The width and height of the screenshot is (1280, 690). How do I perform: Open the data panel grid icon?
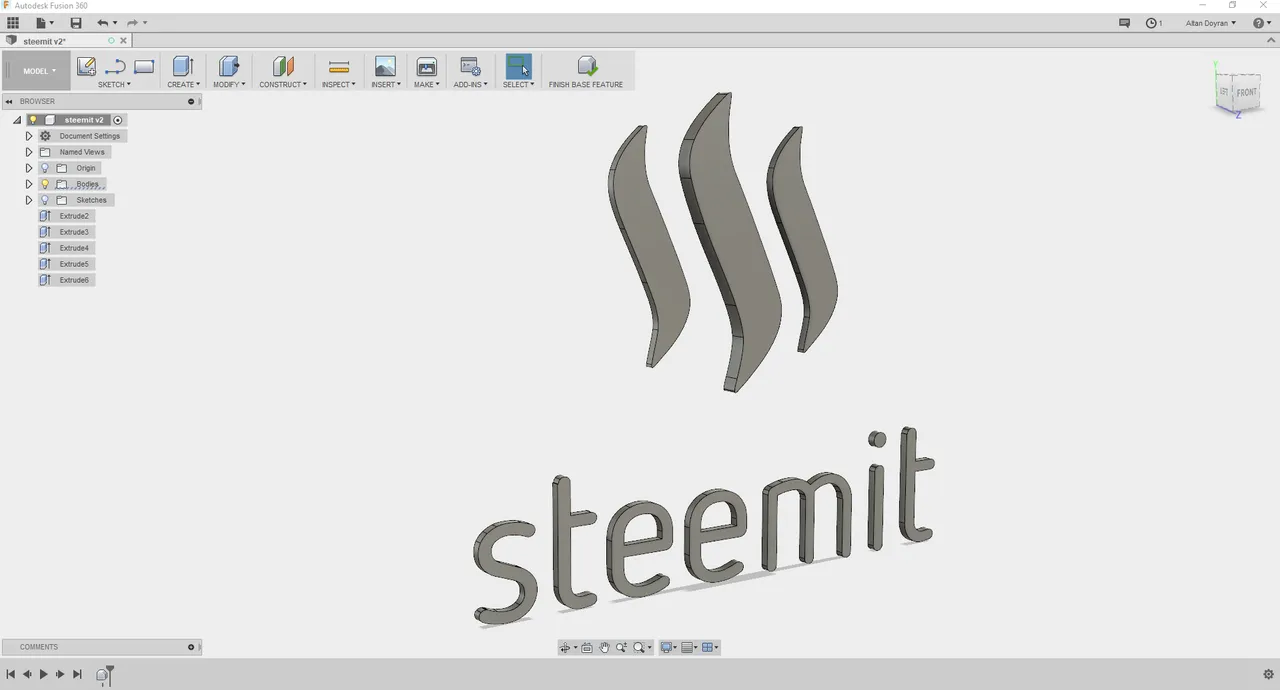pos(13,22)
